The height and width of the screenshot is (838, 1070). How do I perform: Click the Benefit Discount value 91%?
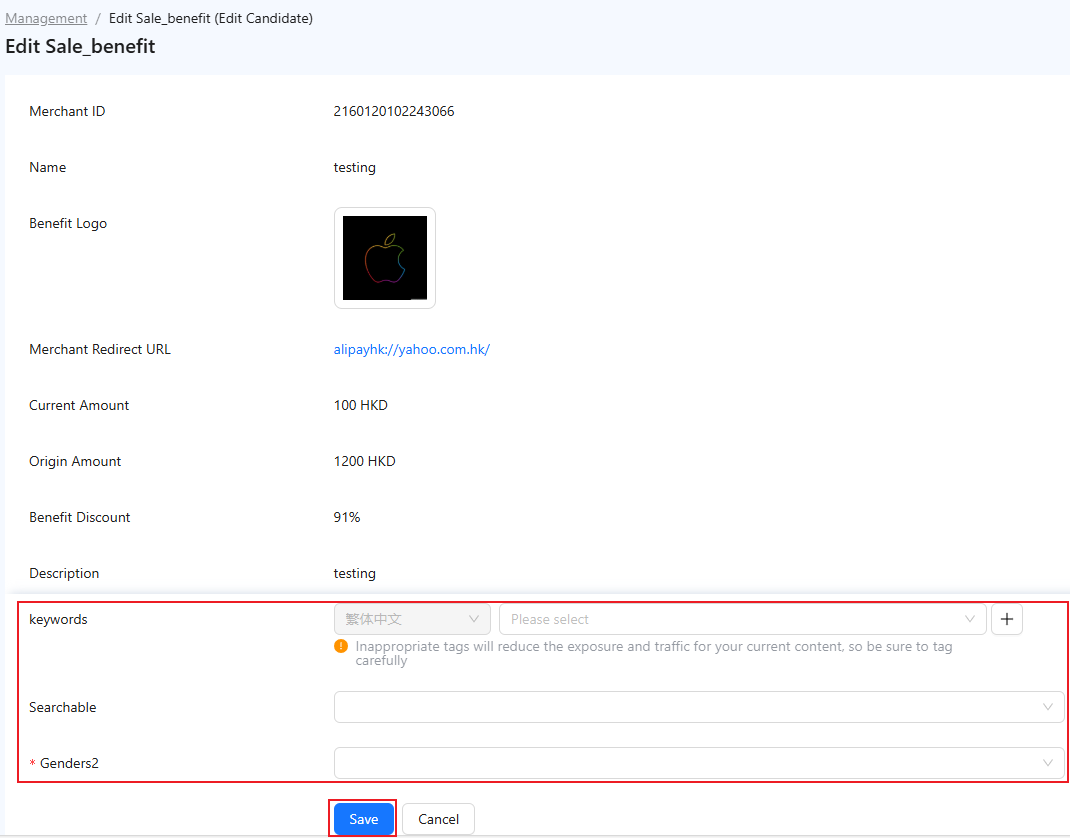pos(347,518)
